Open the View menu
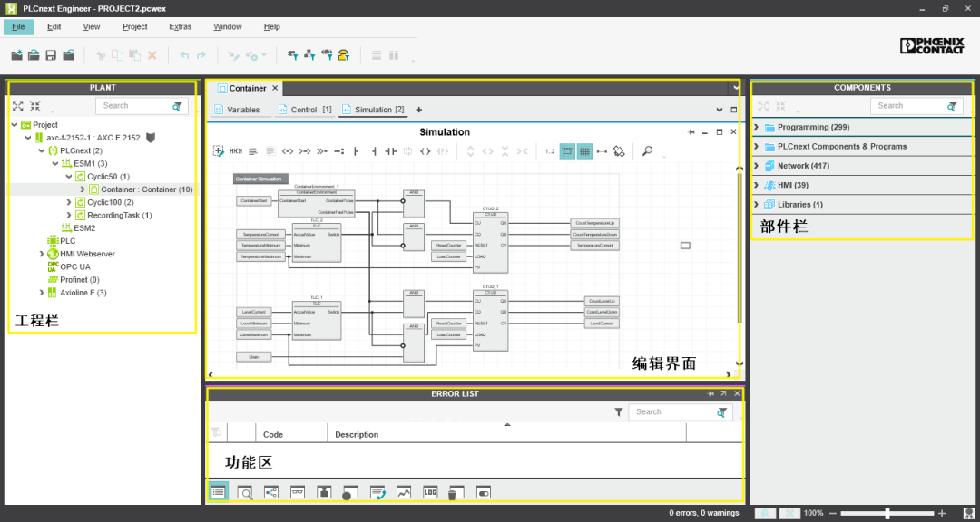This screenshot has width=980, height=522. pos(91,27)
